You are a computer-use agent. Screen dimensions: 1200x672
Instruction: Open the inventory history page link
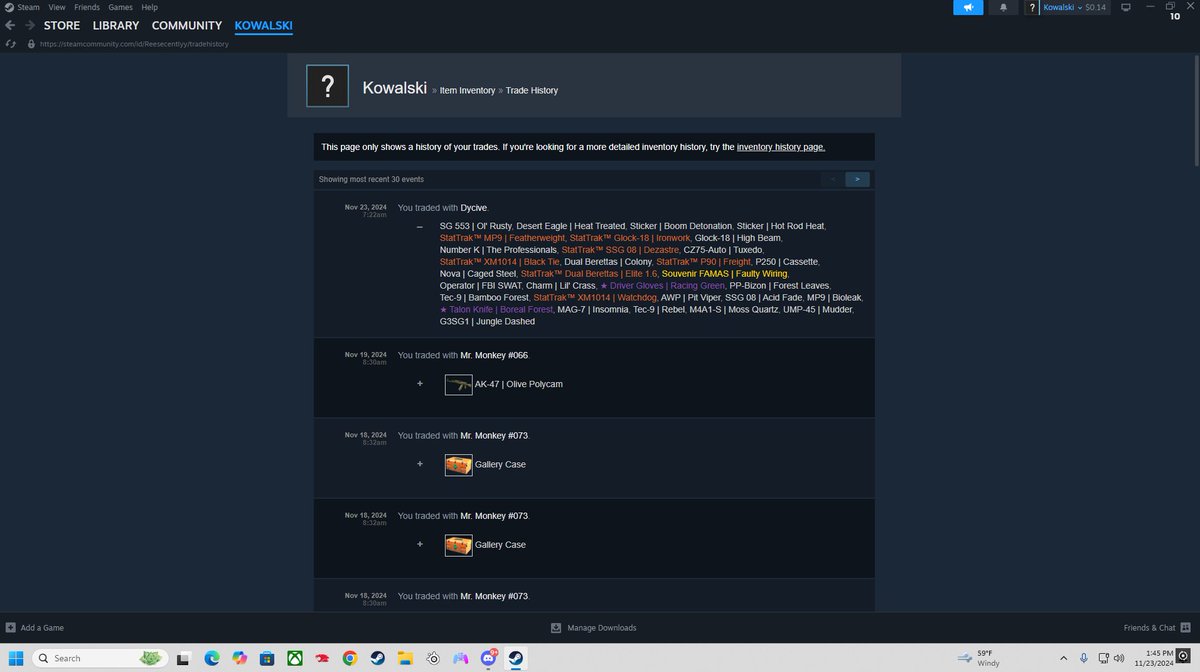(781, 147)
